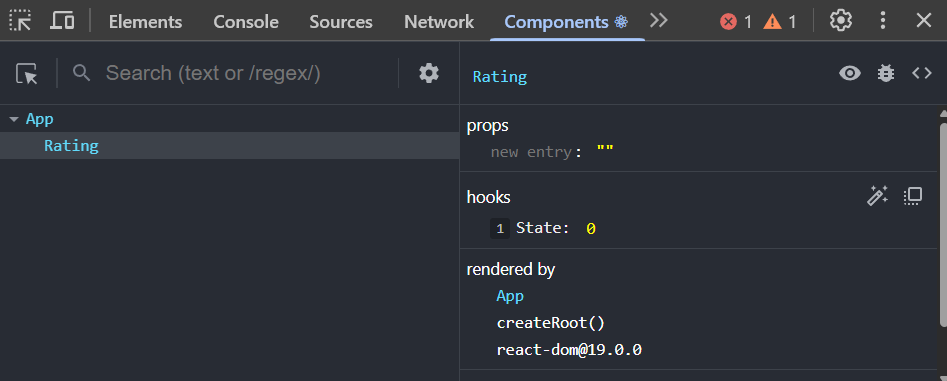Select the Components tab
Image resolution: width=947 pixels, height=381 pixels.
(x=567, y=22)
